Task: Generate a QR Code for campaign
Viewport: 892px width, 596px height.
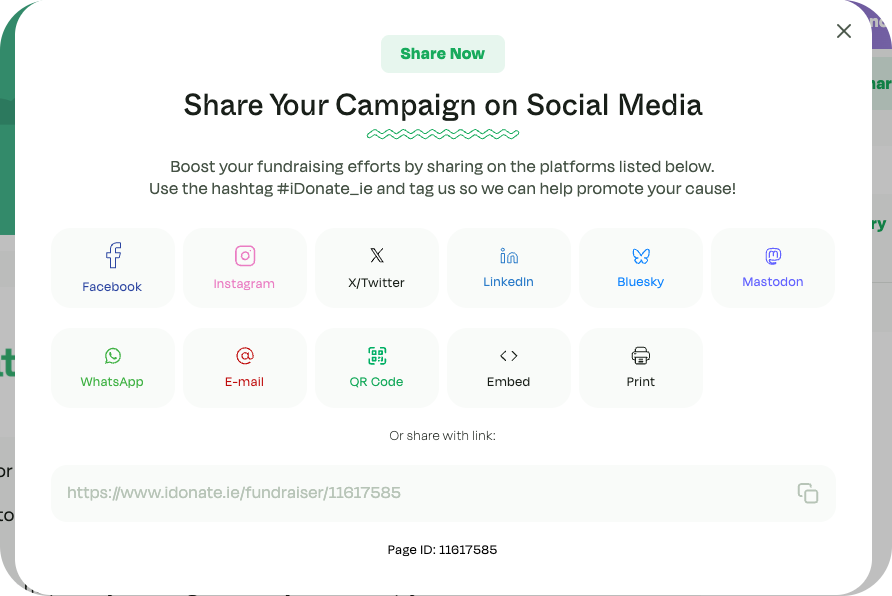Action: coord(377,356)
